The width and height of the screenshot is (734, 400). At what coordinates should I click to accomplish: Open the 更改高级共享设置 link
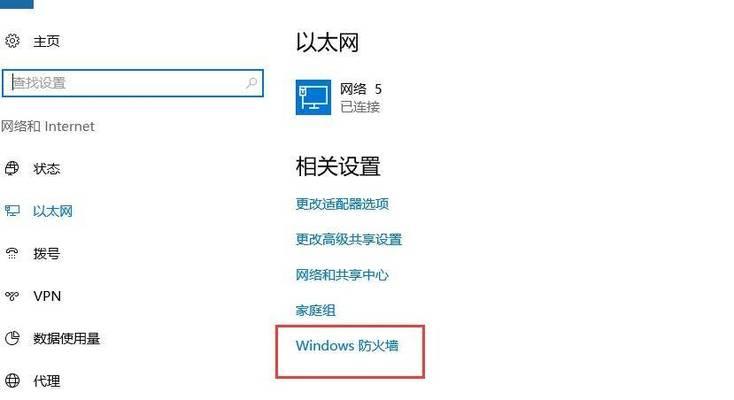click(x=349, y=239)
